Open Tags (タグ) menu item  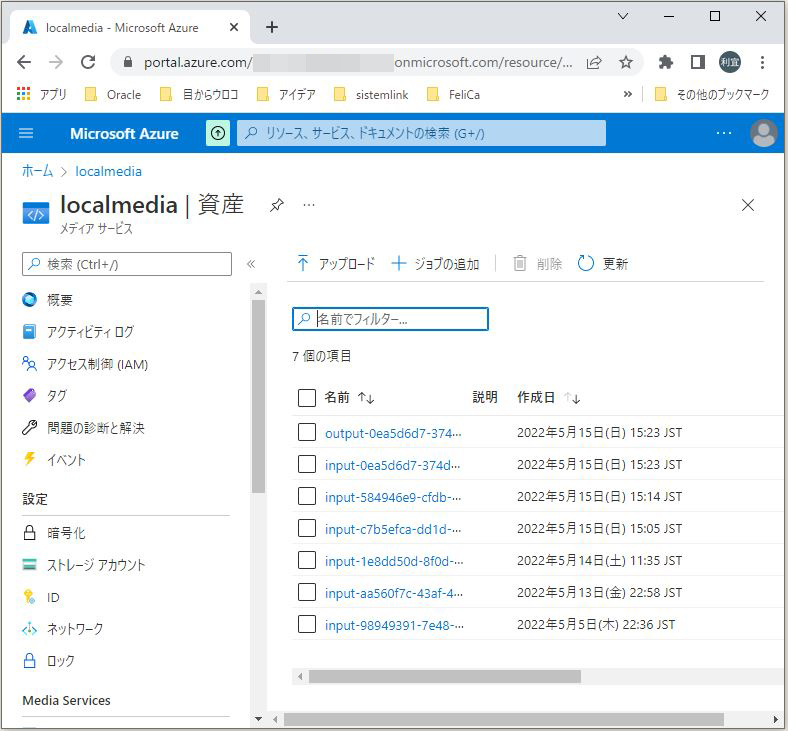click(57, 396)
